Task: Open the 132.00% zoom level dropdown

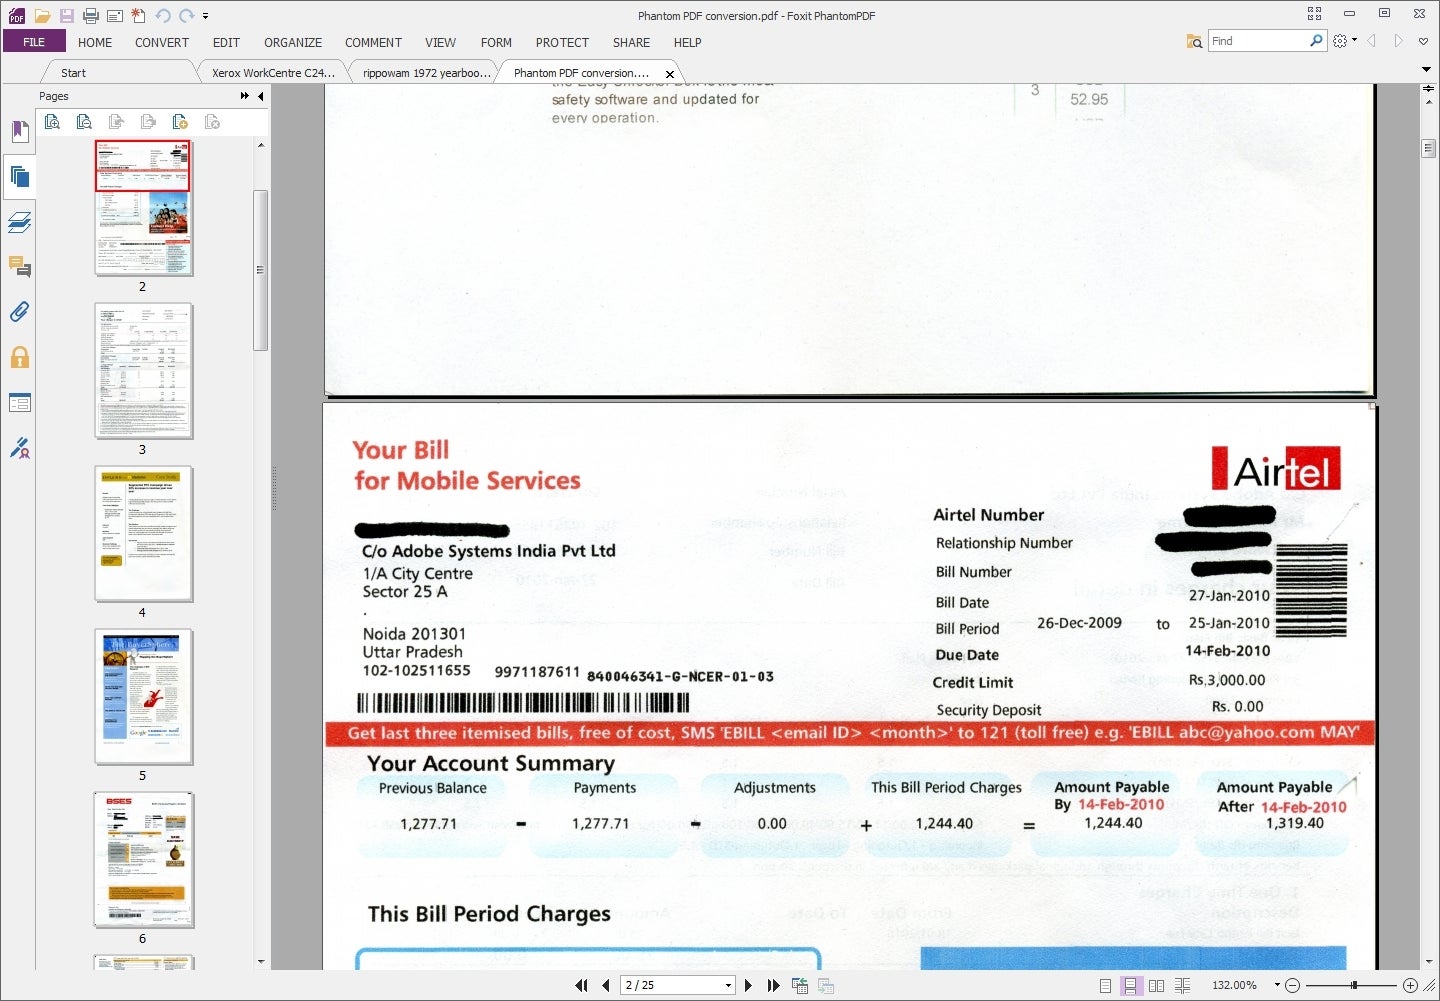Action: tap(1277, 986)
